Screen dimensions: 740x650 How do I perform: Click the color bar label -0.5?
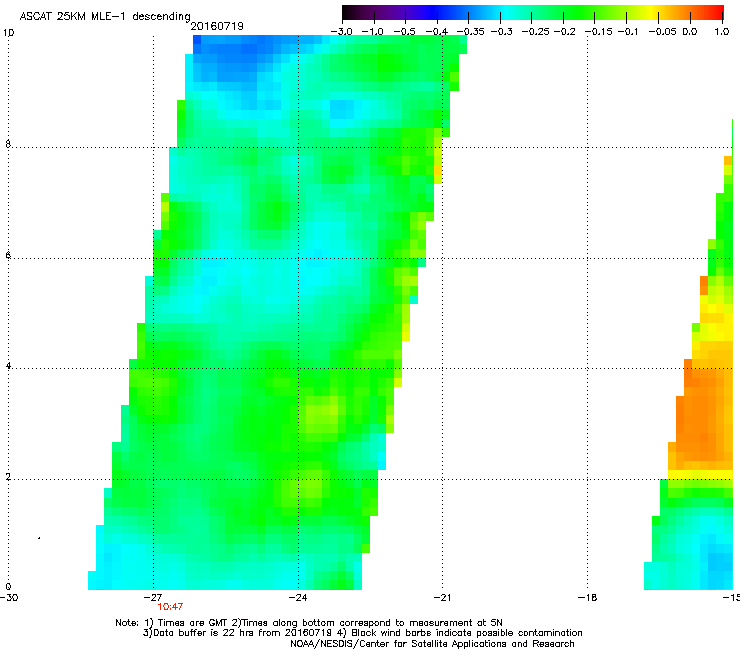coord(404,32)
